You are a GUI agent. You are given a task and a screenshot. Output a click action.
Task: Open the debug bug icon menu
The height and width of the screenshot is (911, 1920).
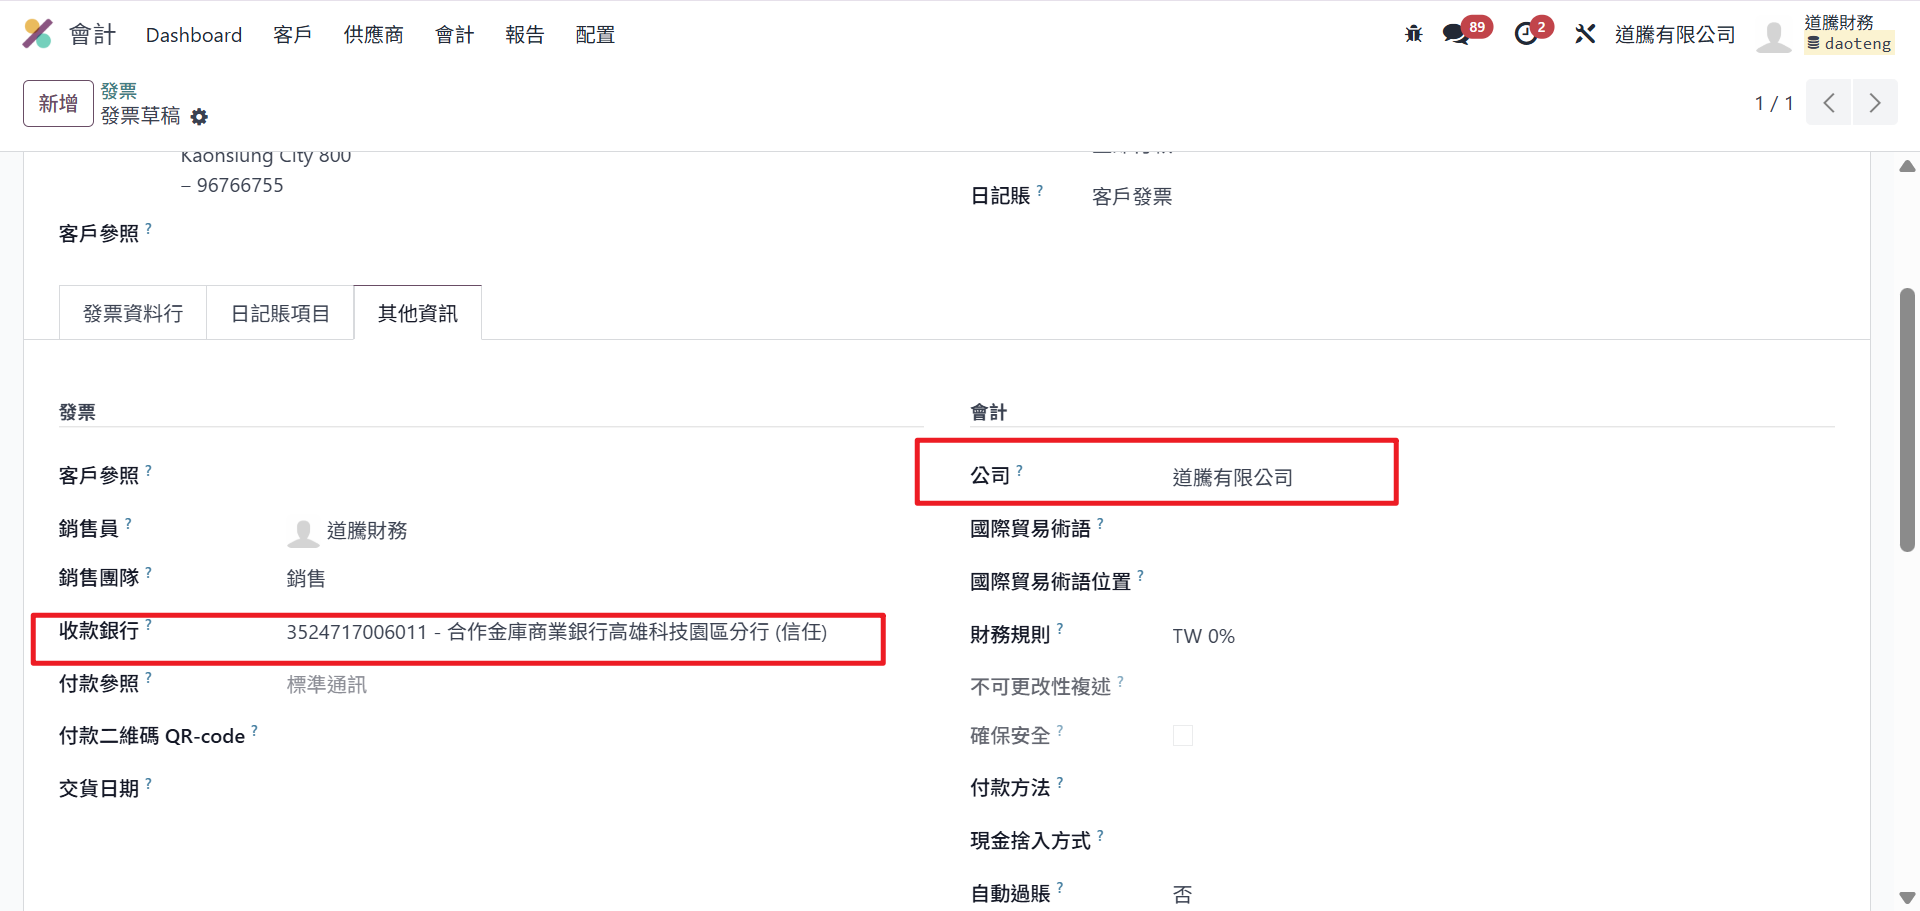point(1413,34)
